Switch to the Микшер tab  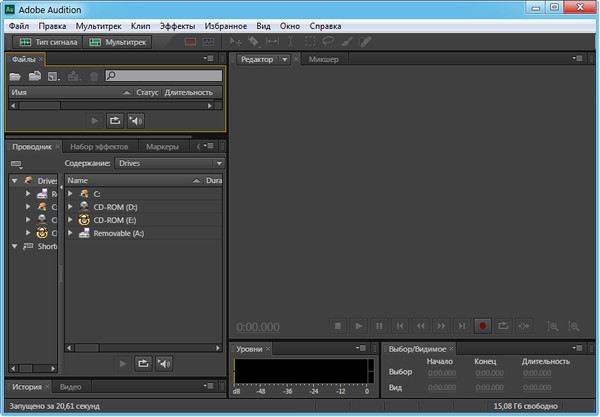click(322, 60)
